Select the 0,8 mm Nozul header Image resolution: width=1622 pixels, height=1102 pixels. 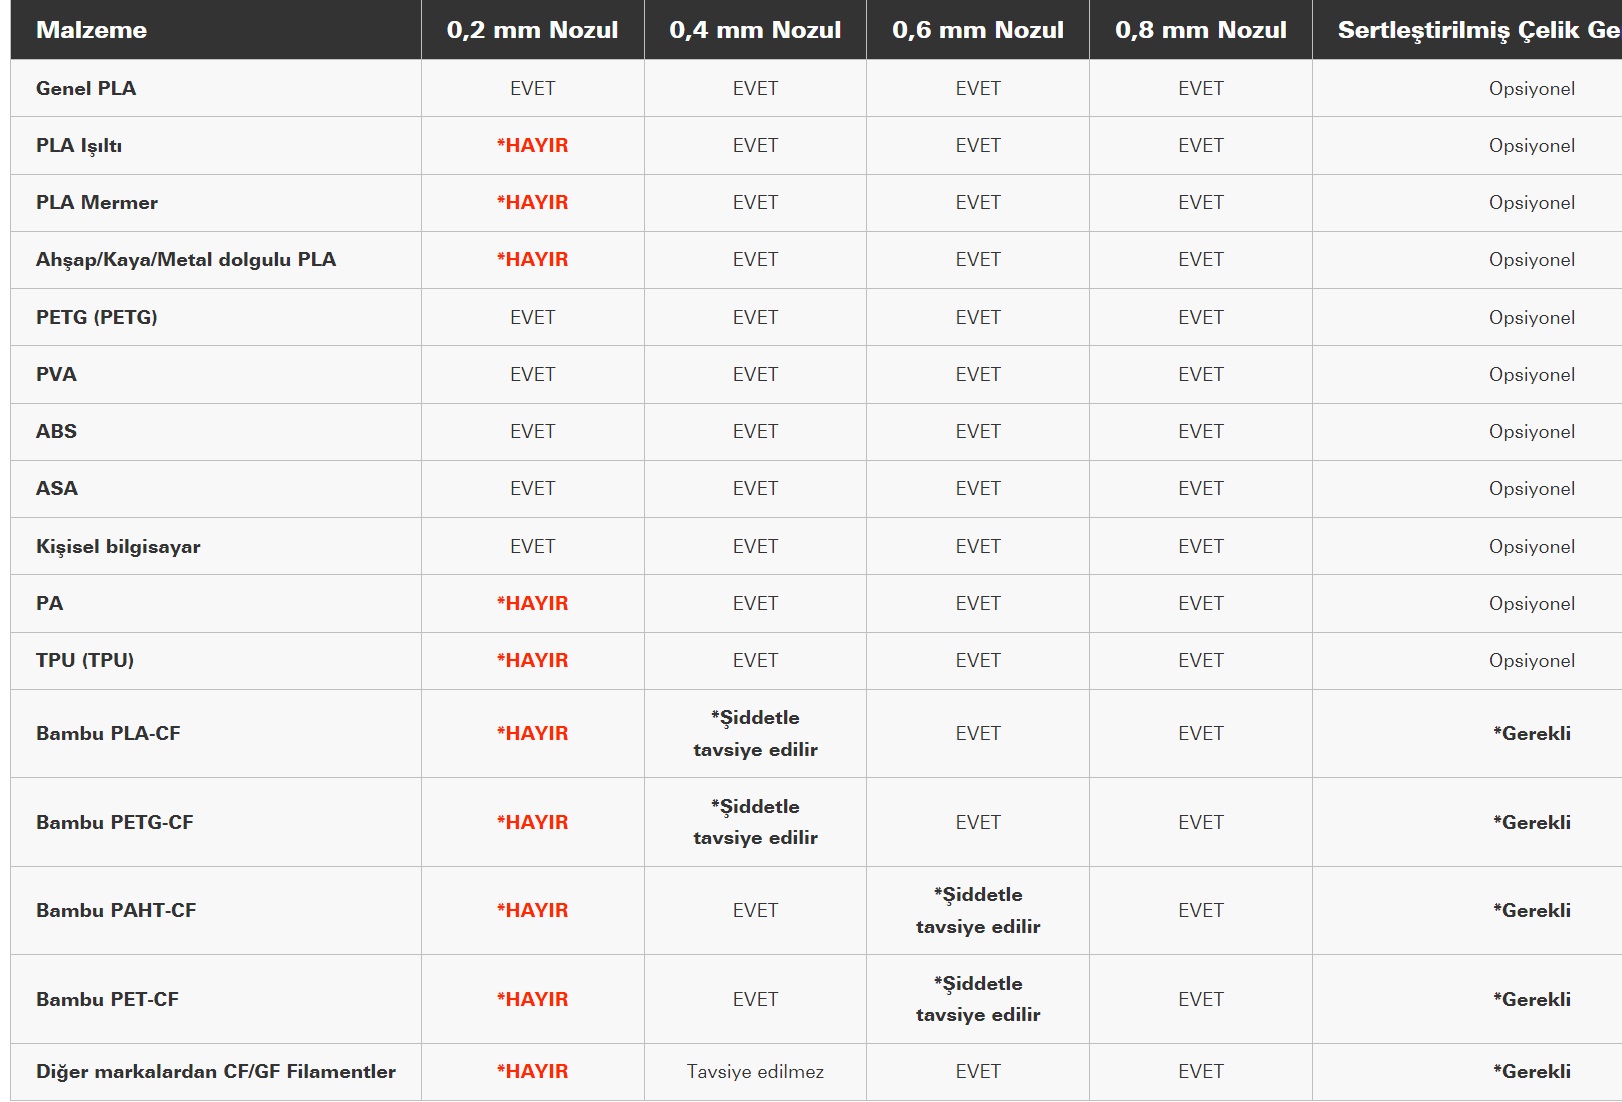point(1201,30)
